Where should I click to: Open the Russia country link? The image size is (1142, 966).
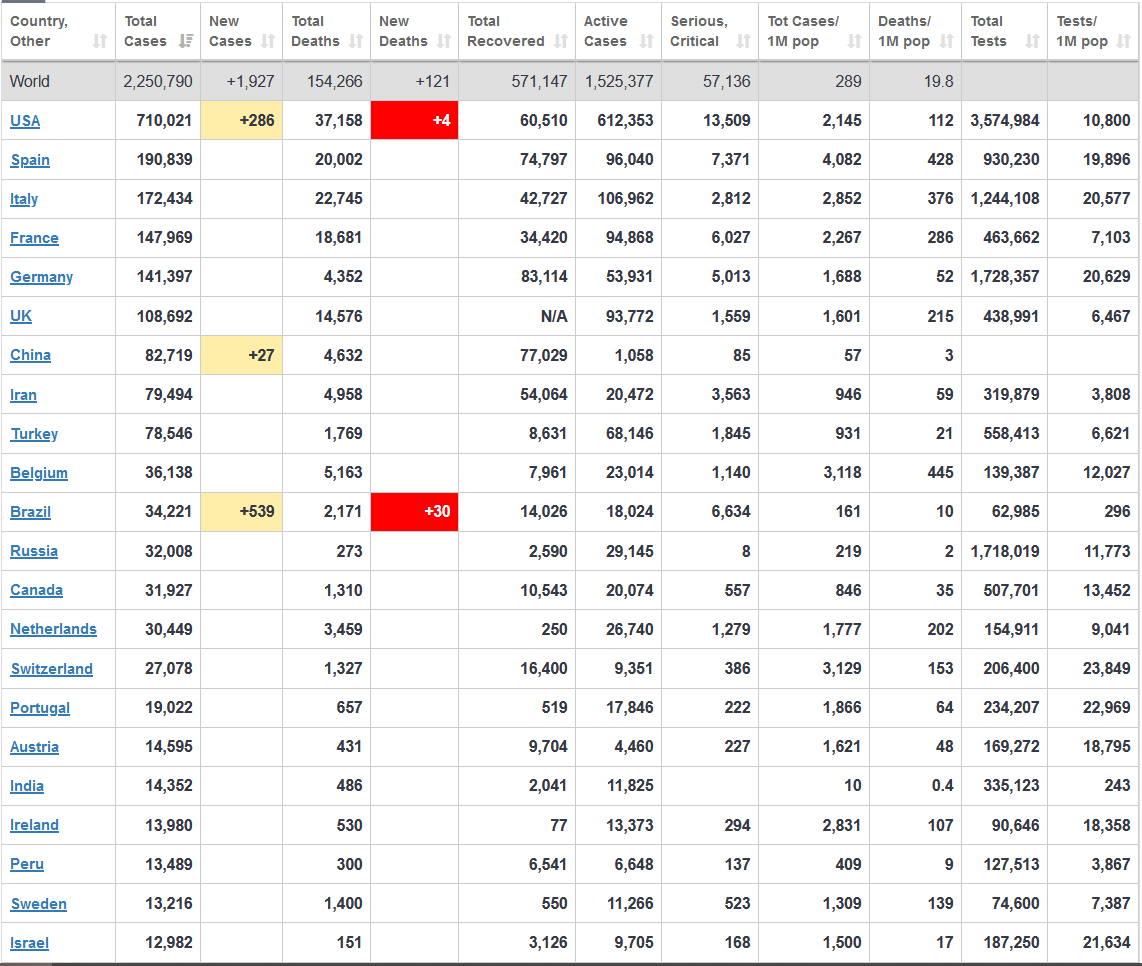[34, 551]
